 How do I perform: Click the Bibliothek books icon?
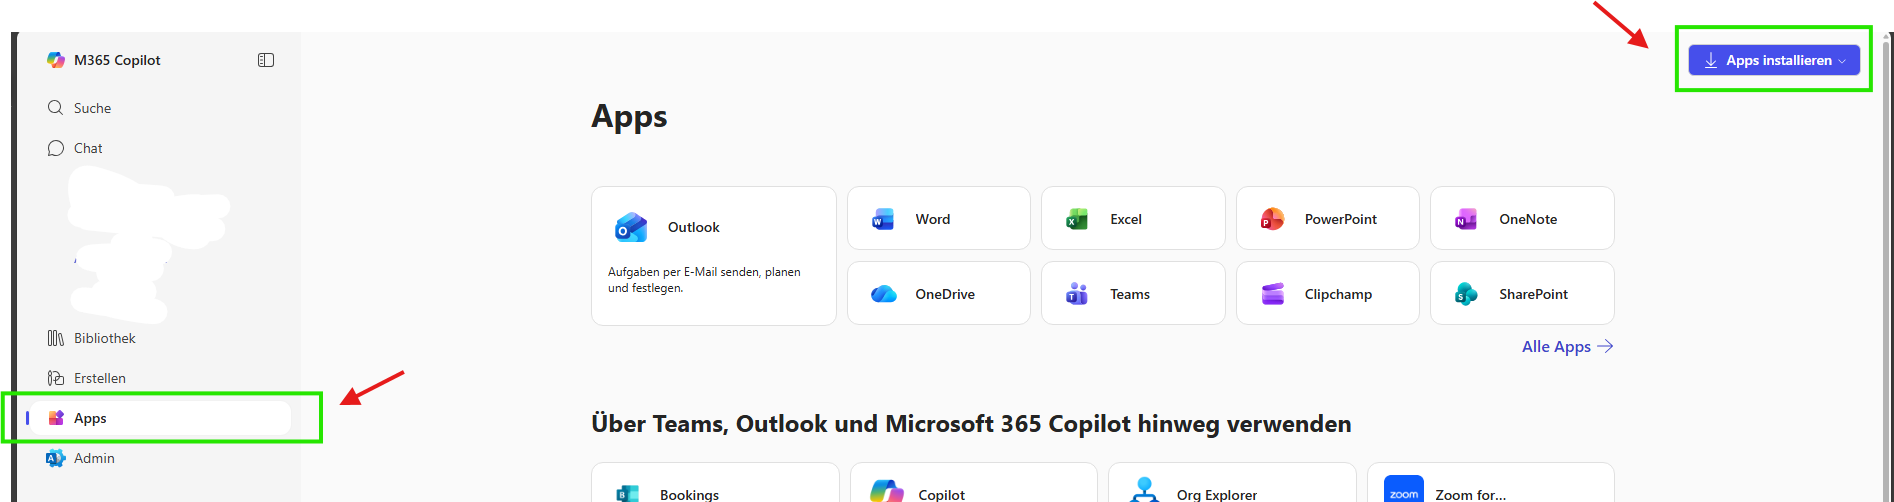[x=56, y=338]
